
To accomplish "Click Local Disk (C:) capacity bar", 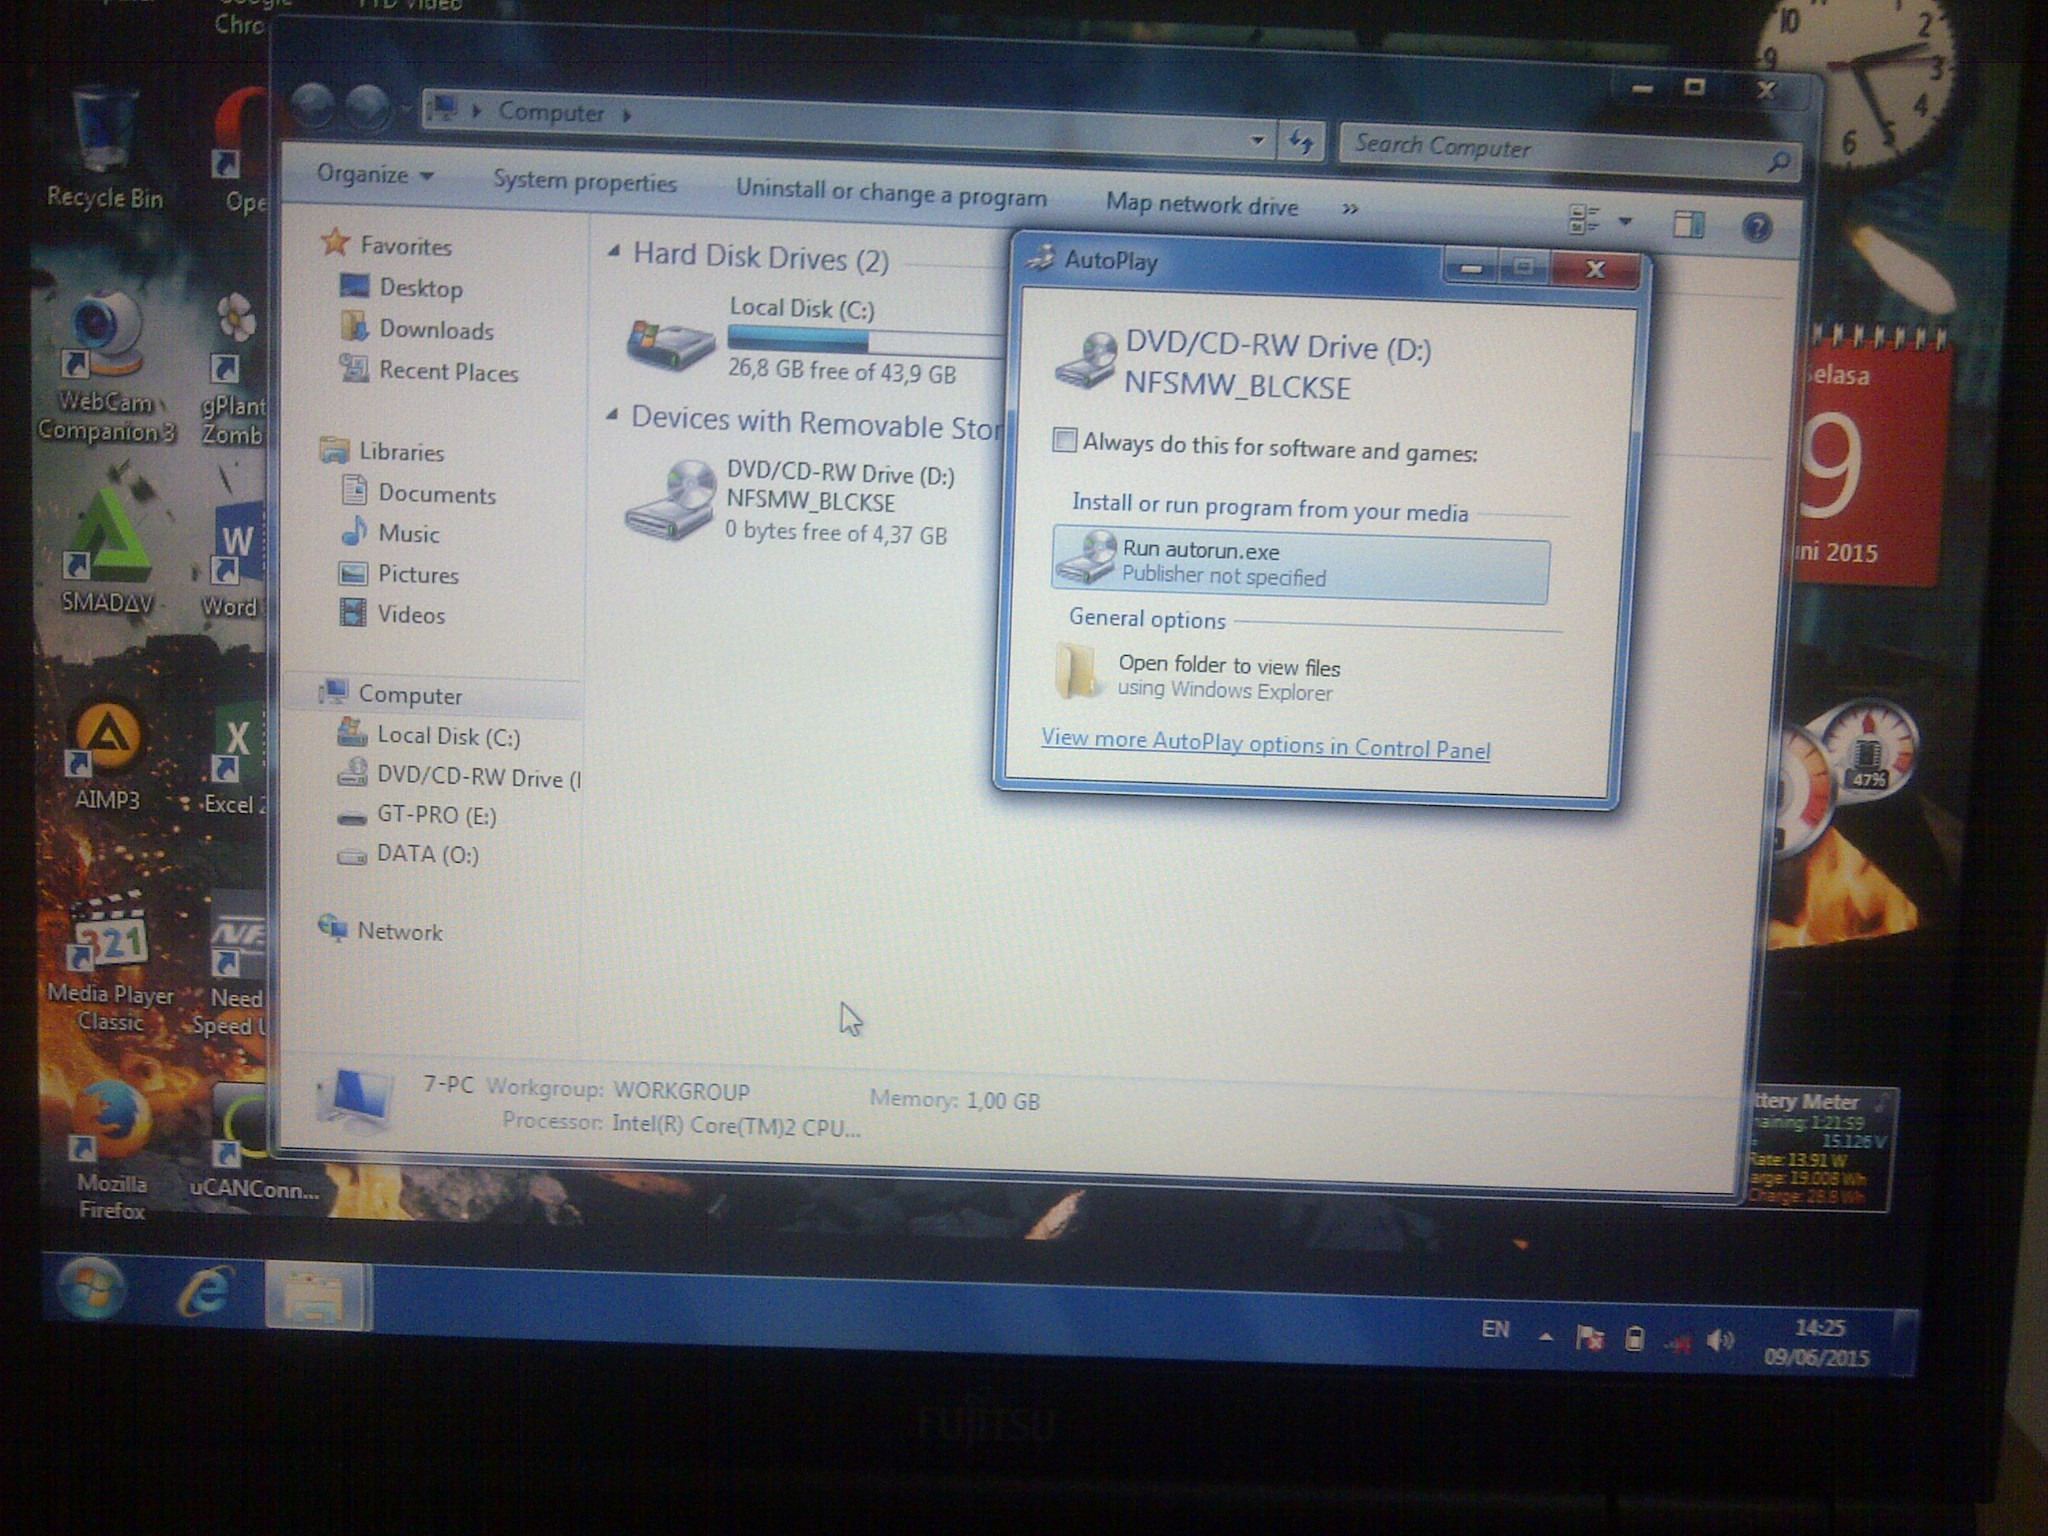I will 866,340.
